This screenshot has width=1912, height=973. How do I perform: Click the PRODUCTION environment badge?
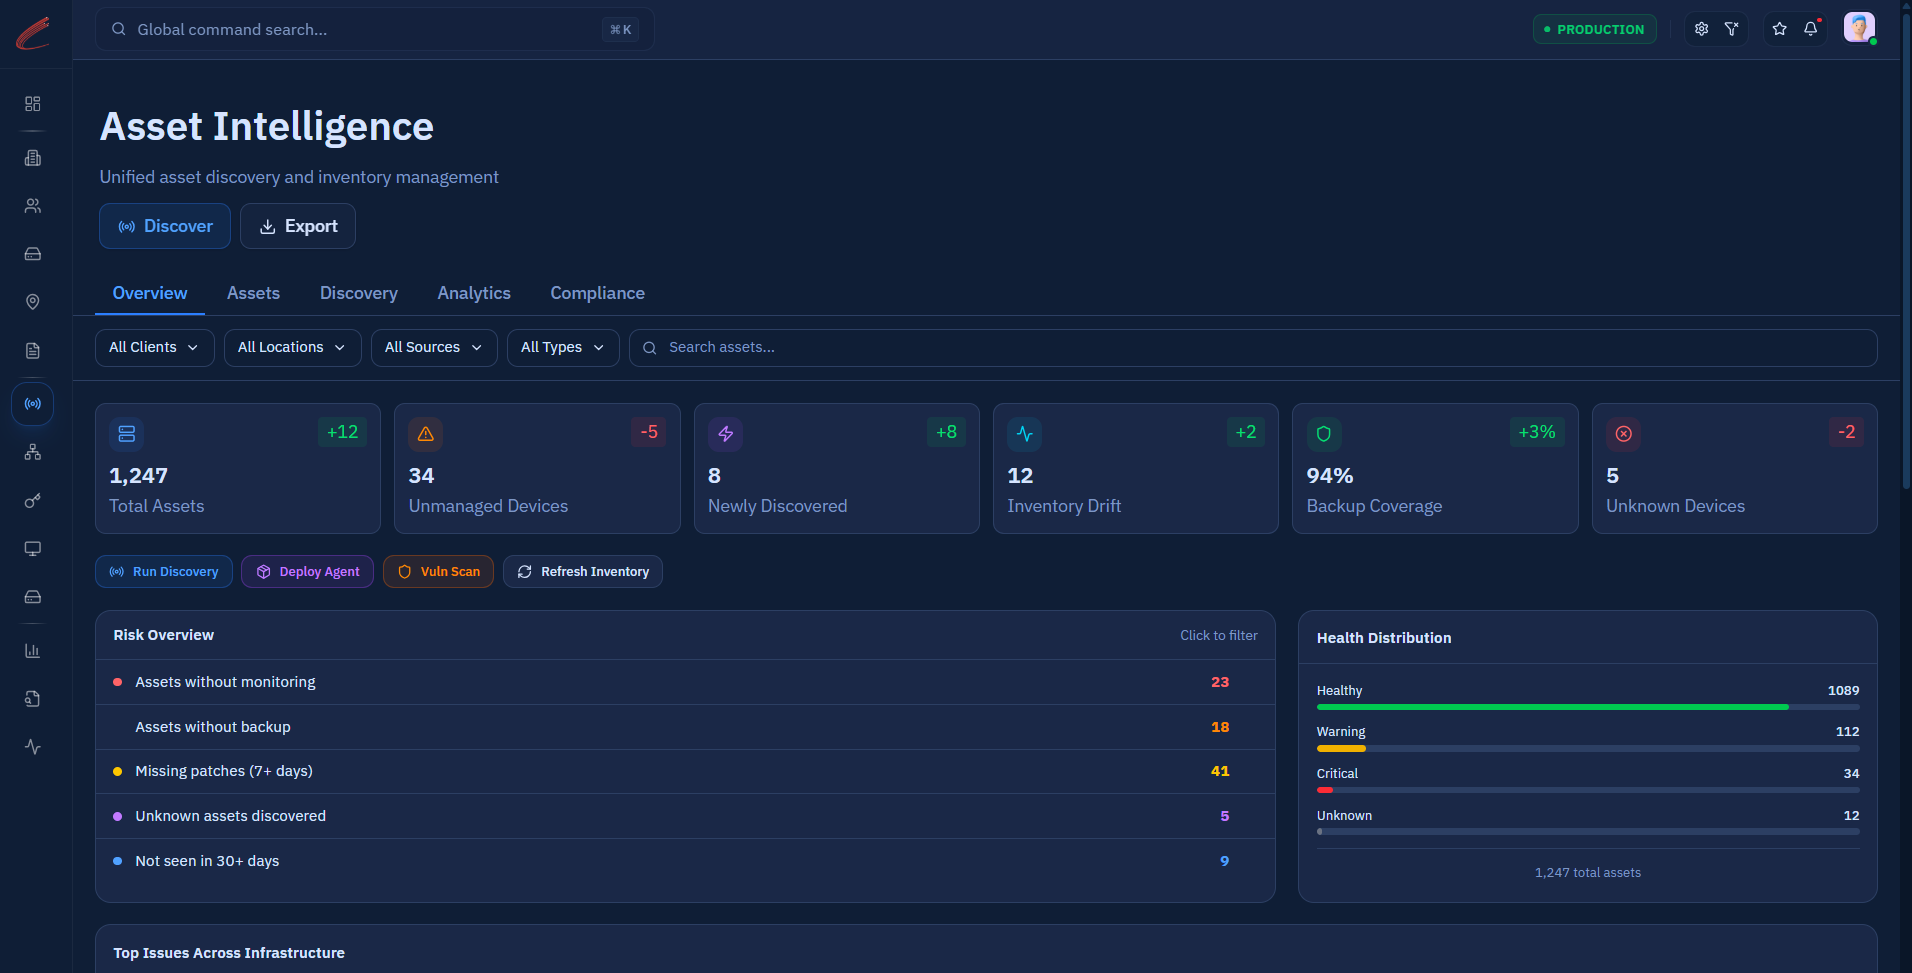click(x=1595, y=29)
